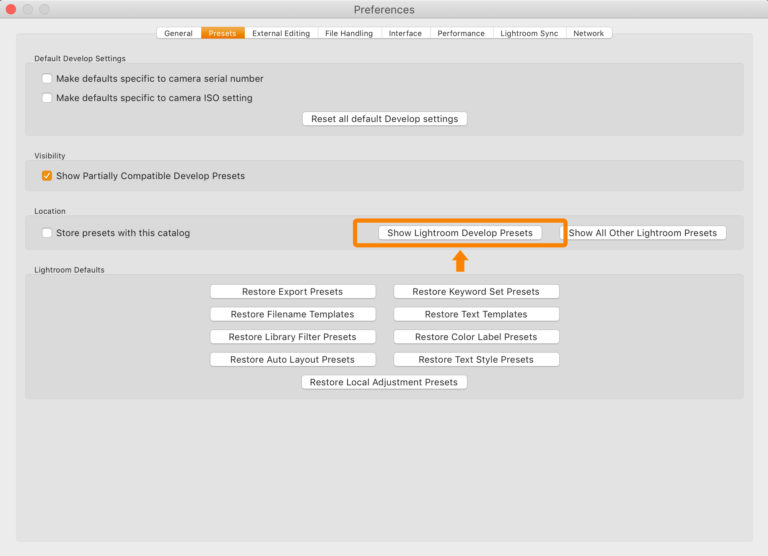The image size is (768, 556).
Task: Go to the File Handling tab
Action: point(349,33)
